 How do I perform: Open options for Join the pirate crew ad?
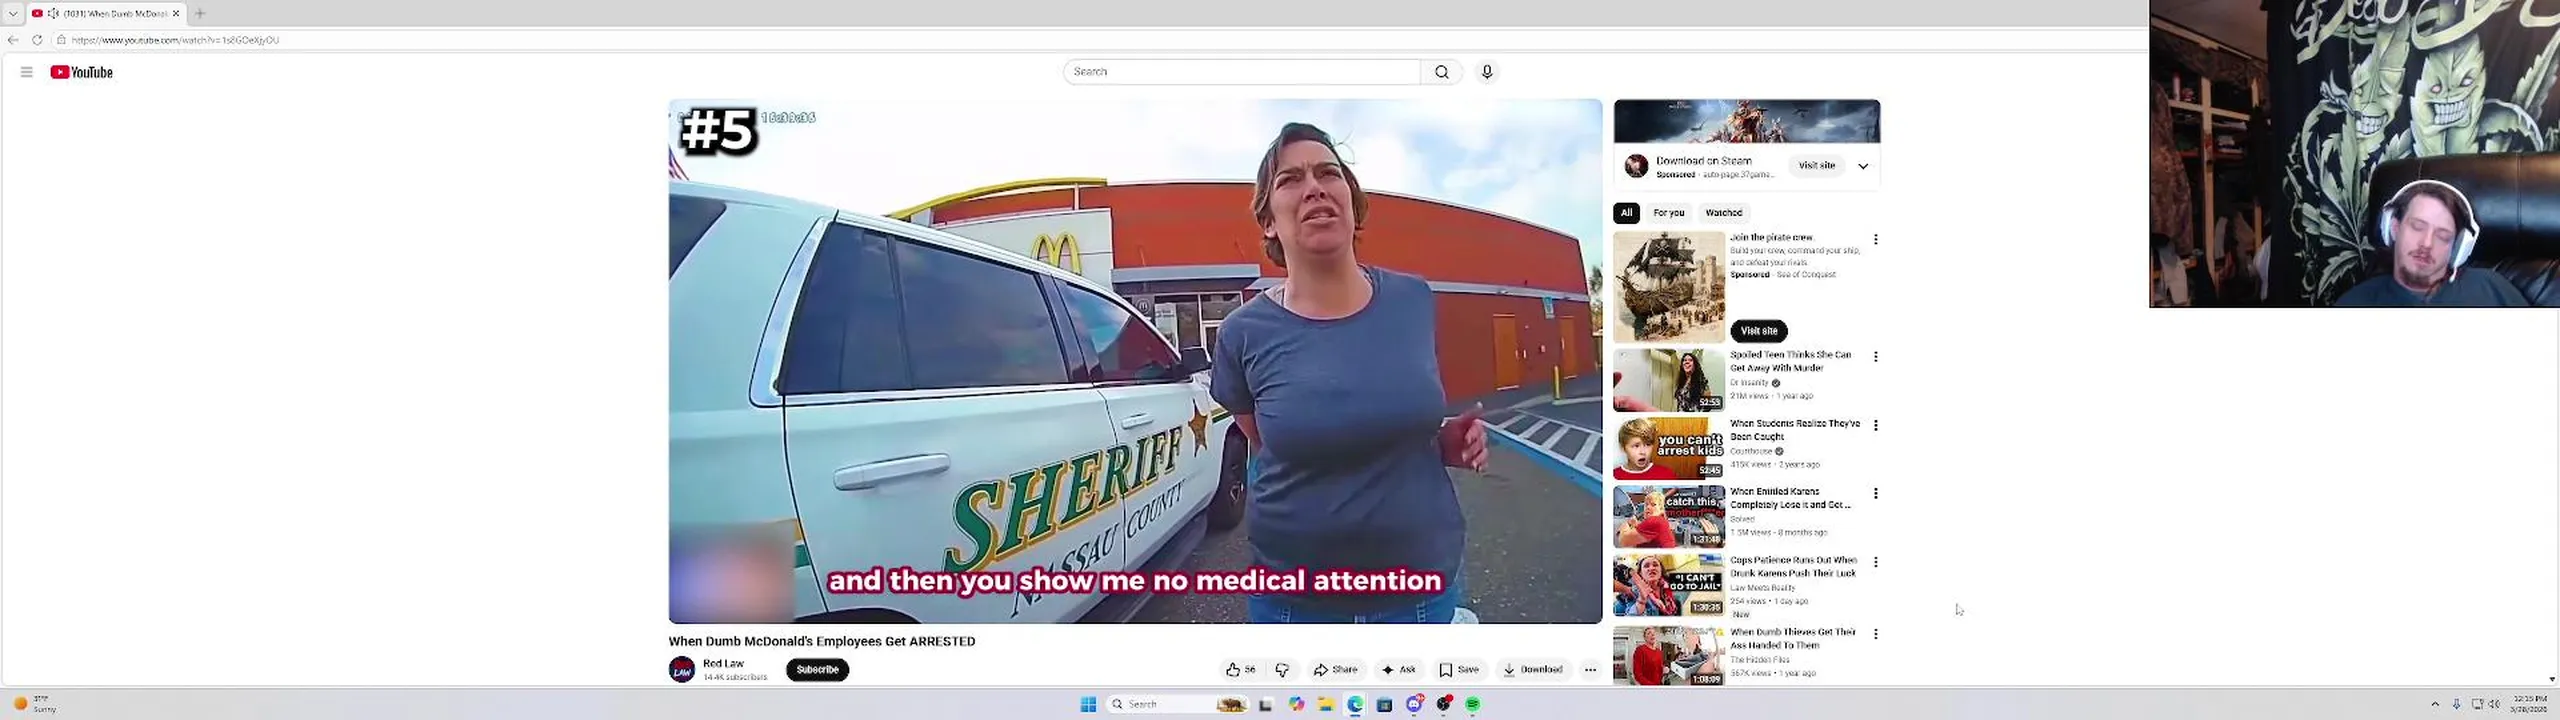(x=1876, y=240)
